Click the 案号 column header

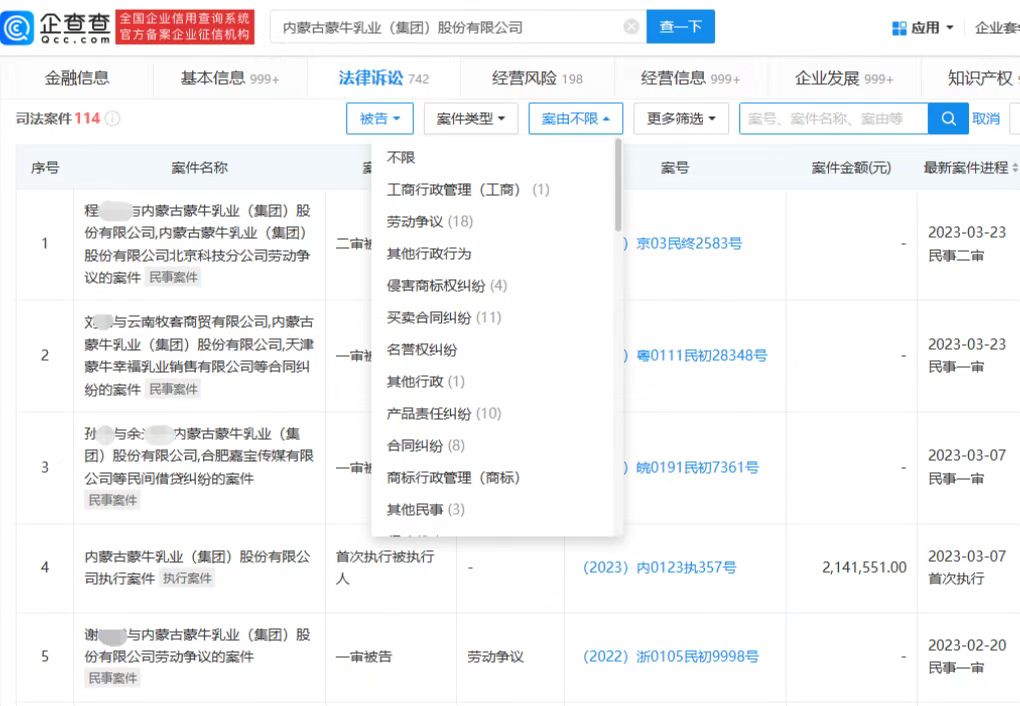coord(675,168)
